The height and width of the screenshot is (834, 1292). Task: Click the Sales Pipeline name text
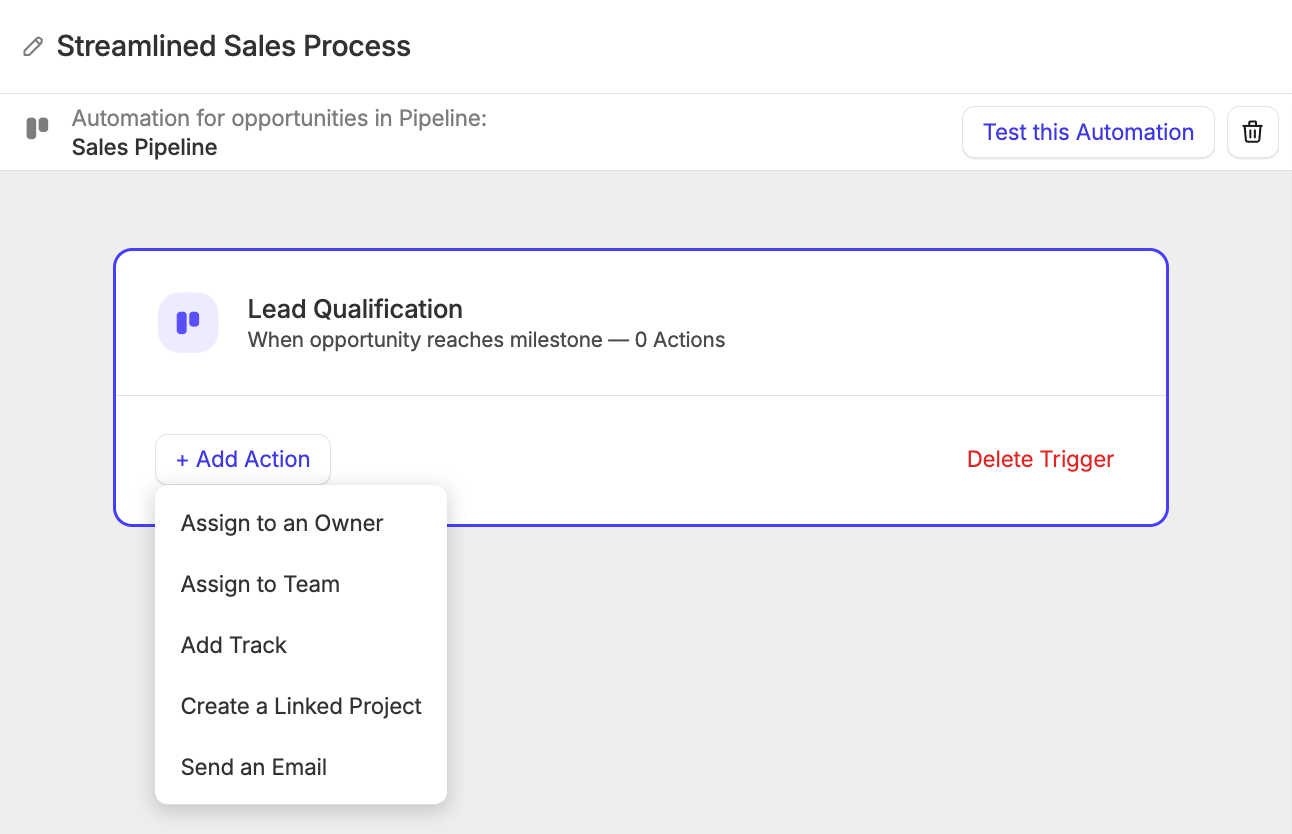point(144,148)
